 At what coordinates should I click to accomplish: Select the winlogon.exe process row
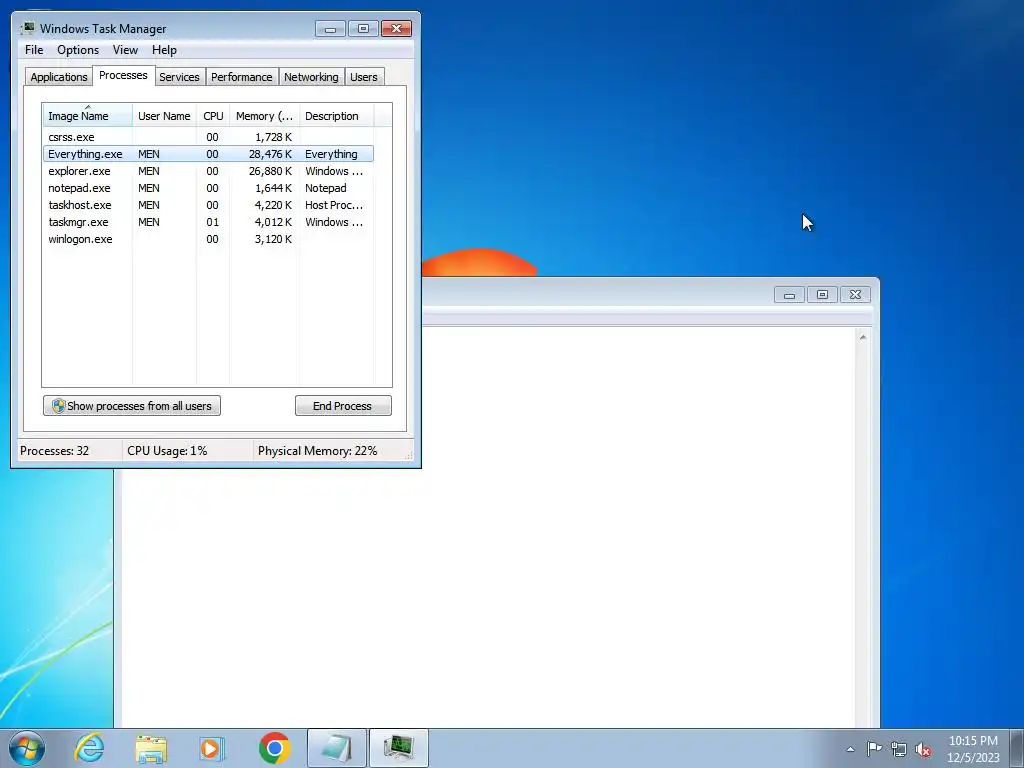point(208,239)
